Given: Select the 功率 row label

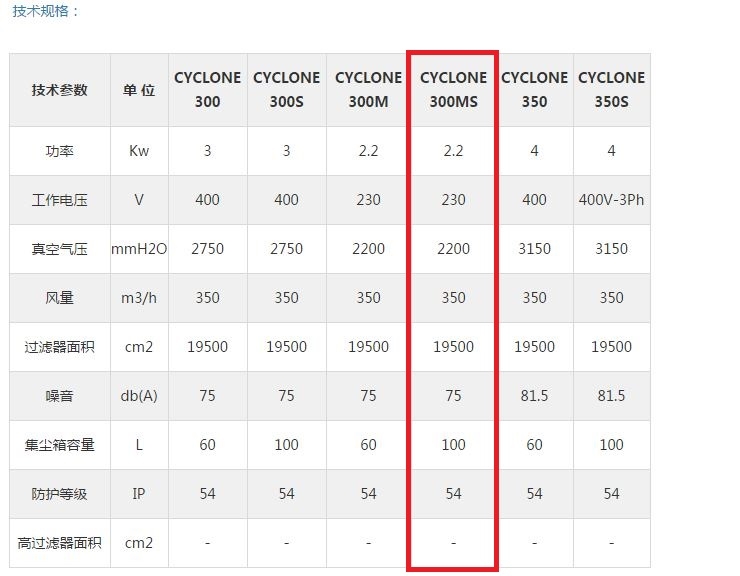Looking at the screenshot, I should pos(59,151).
